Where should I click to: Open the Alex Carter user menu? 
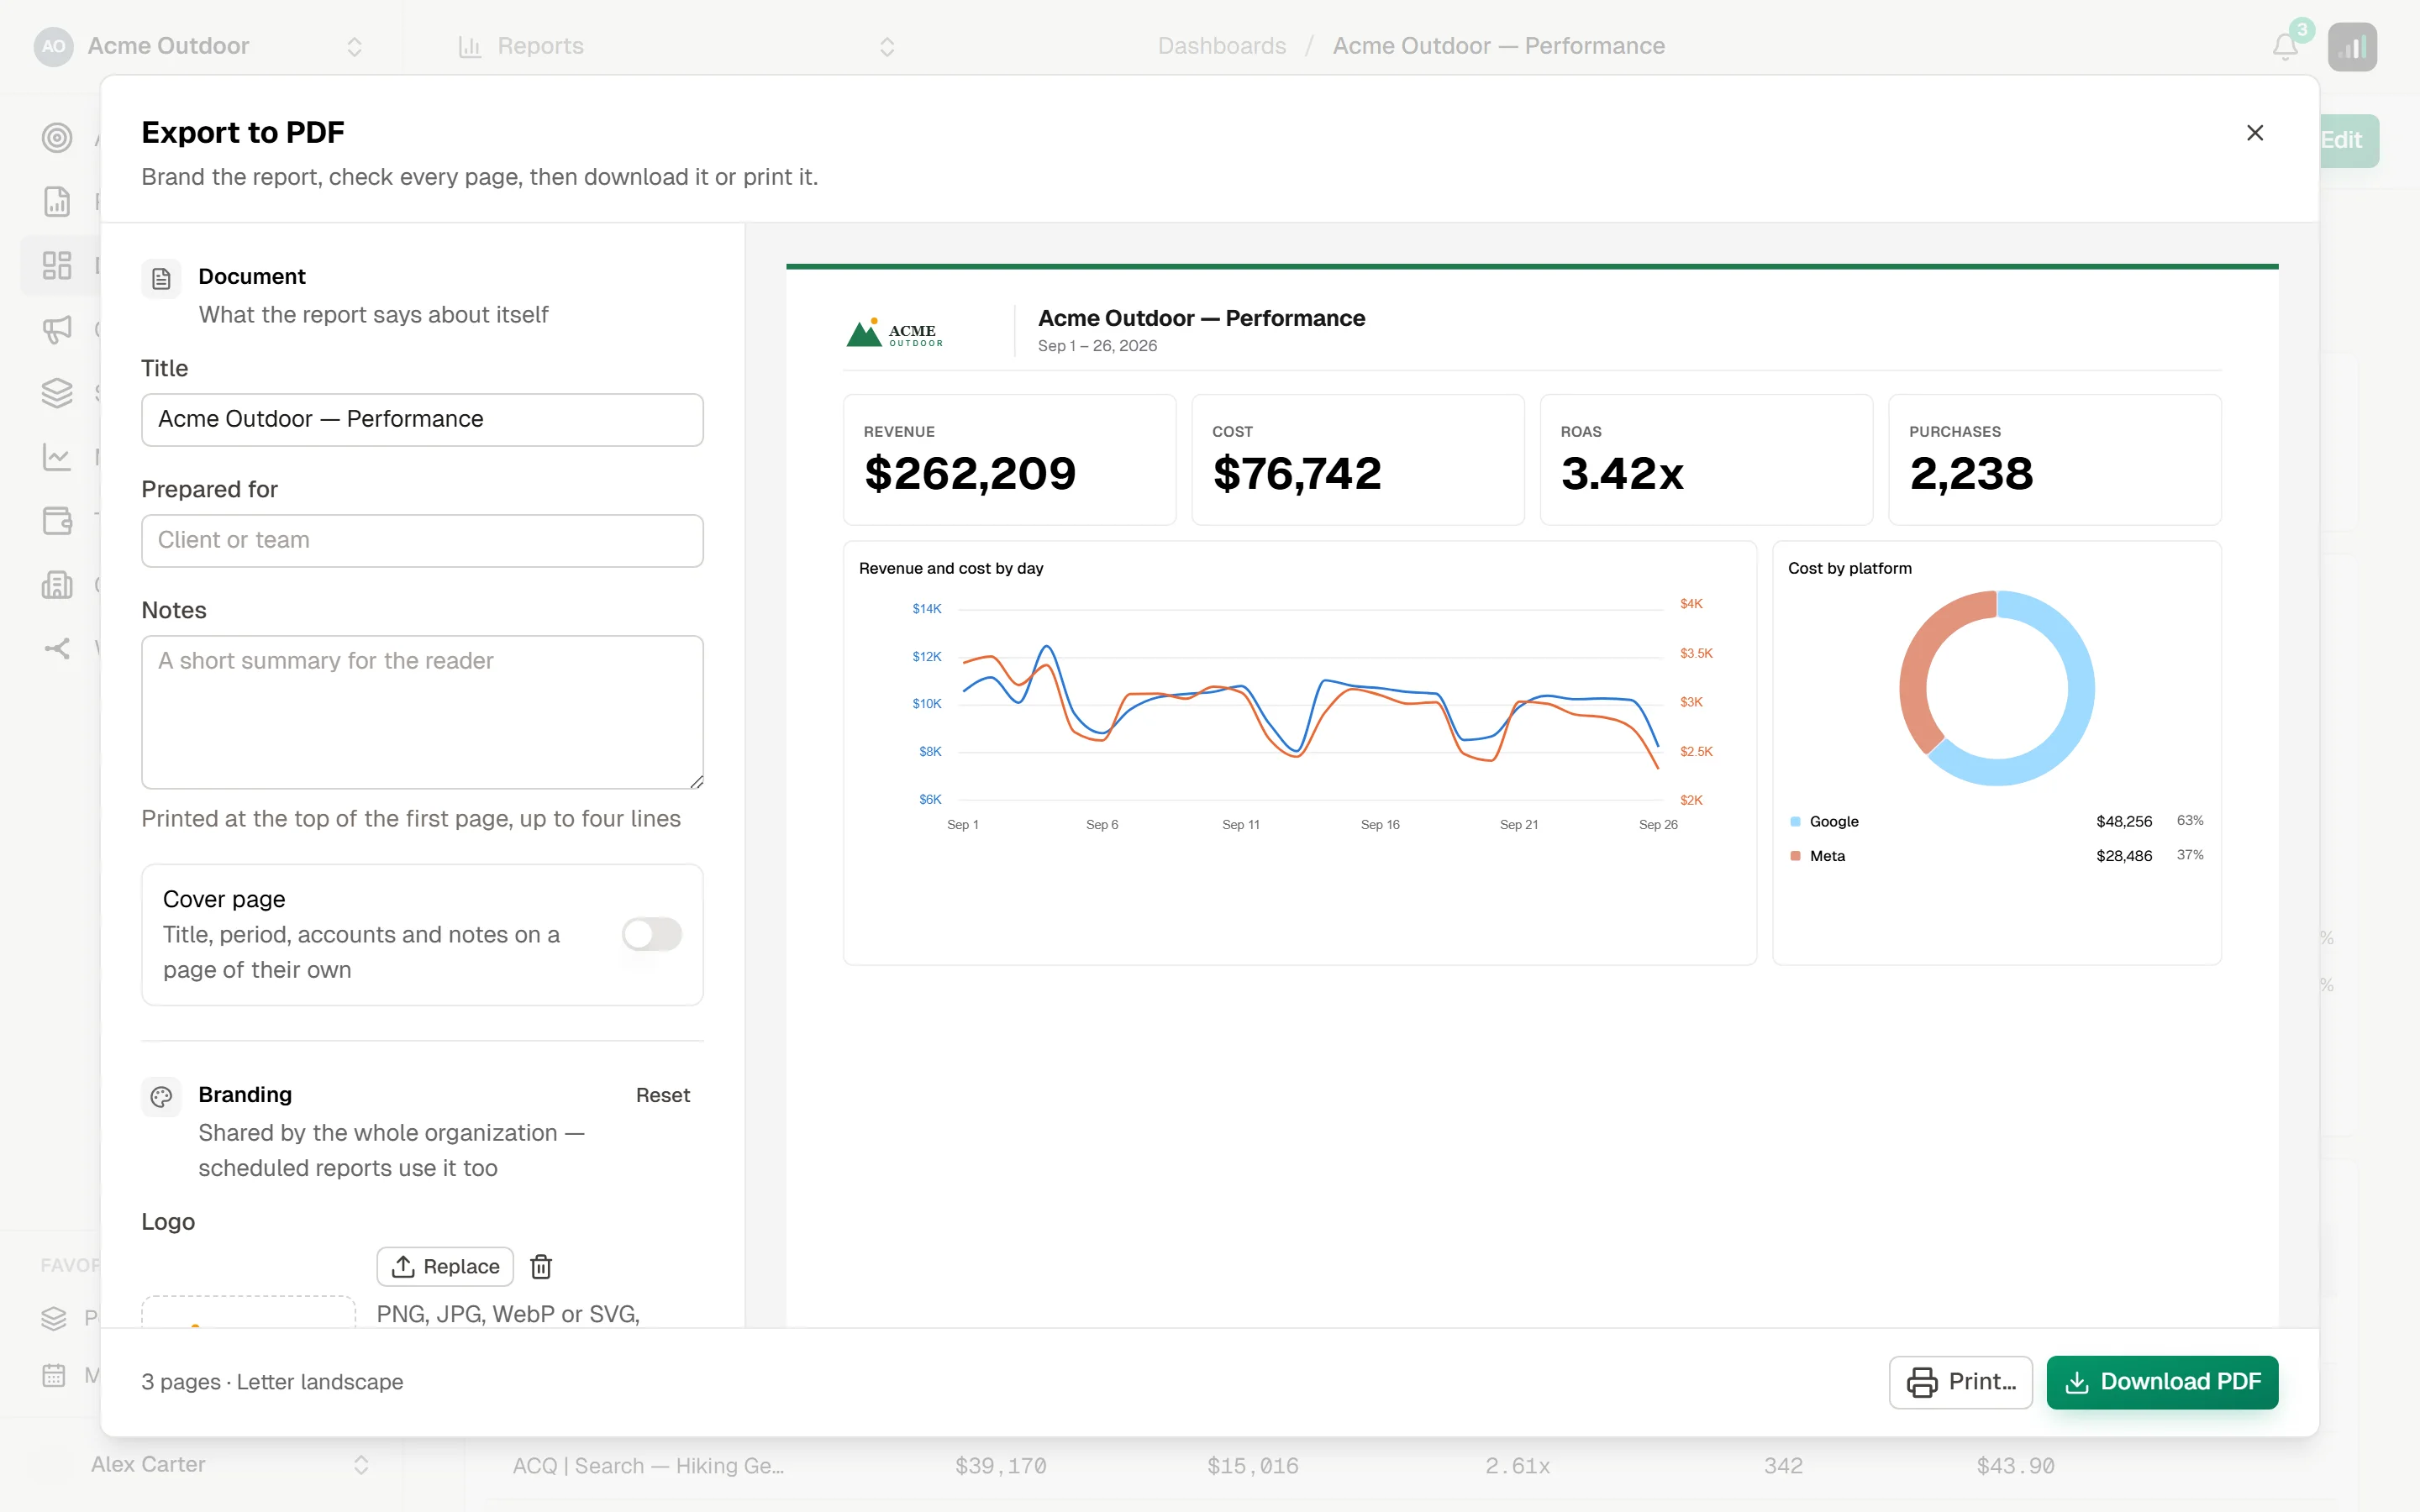click(x=203, y=1464)
